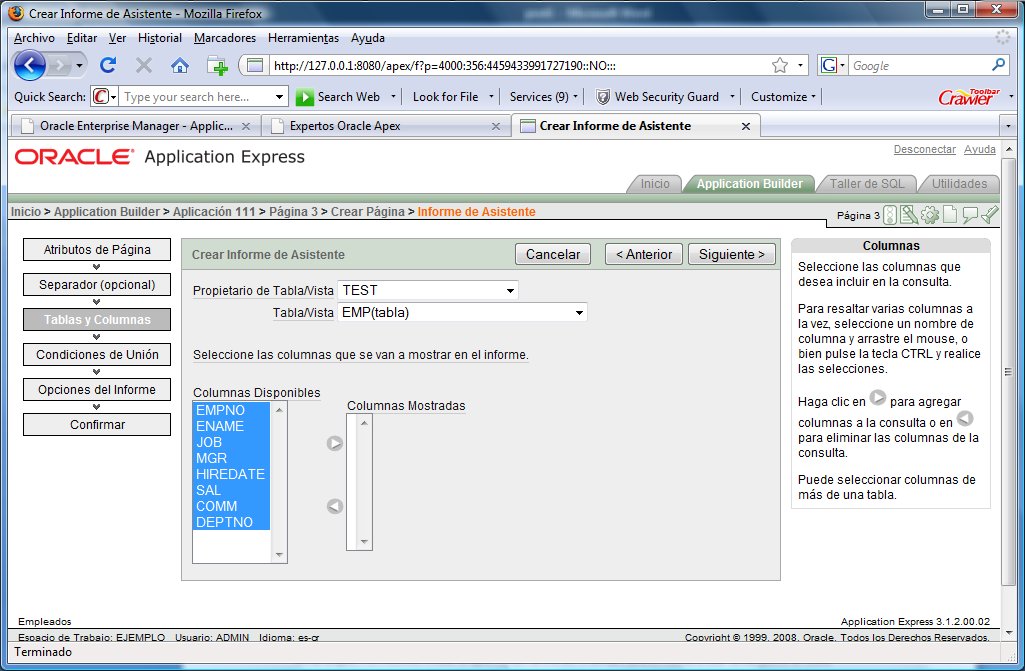Go back with the Firefox back arrow
The height and width of the screenshot is (671, 1025).
(29, 65)
